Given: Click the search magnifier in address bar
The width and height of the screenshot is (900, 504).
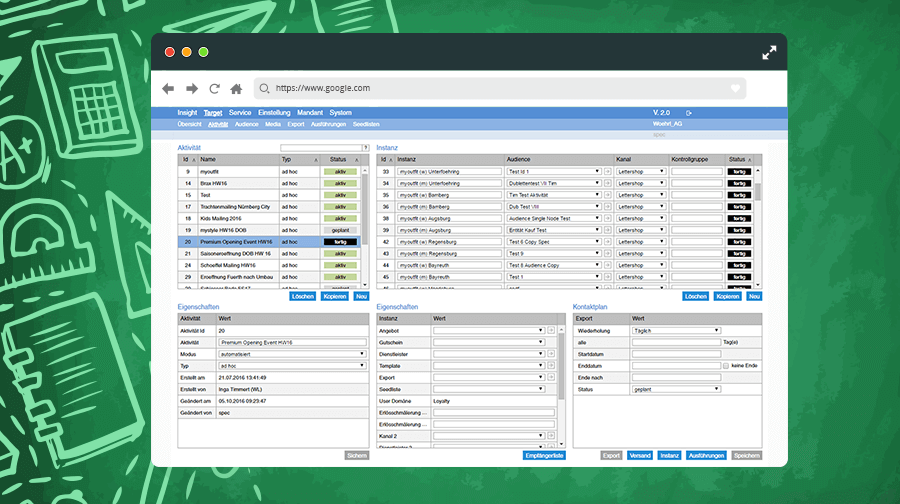Looking at the screenshot, I should [x=264, y=88].
